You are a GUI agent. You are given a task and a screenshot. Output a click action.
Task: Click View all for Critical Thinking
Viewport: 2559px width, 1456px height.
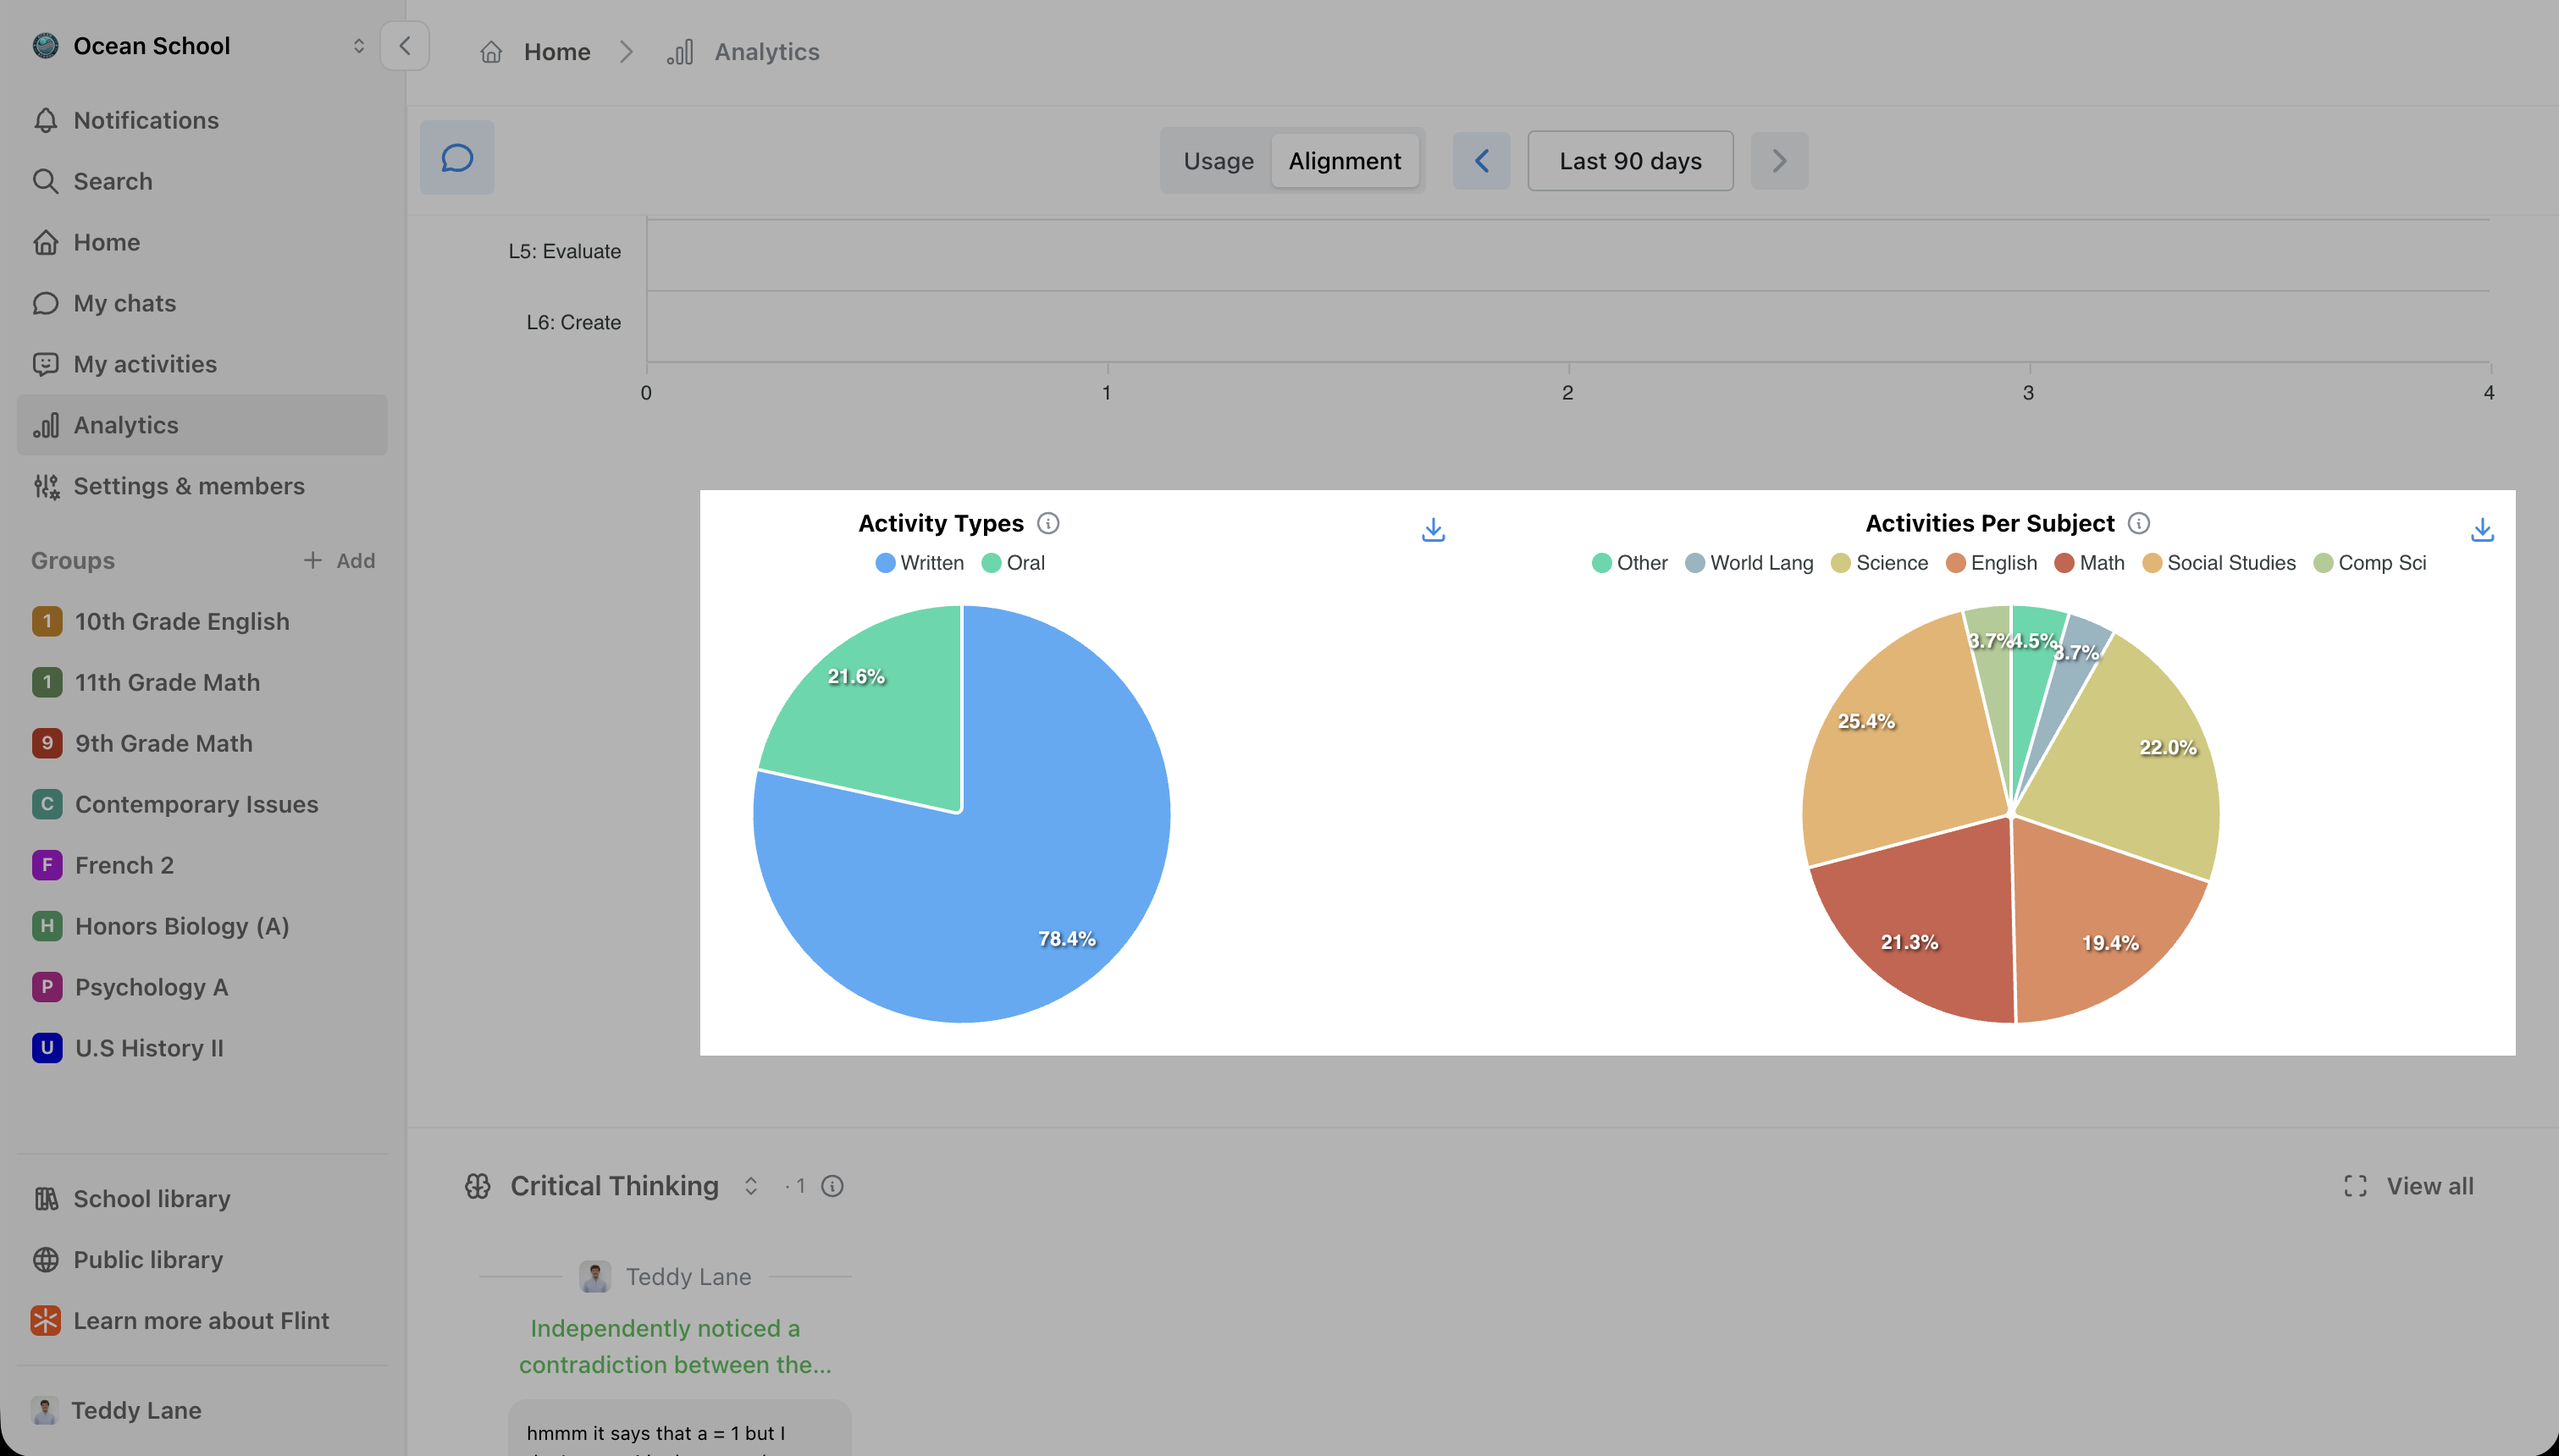[x=2408, y=1186]
